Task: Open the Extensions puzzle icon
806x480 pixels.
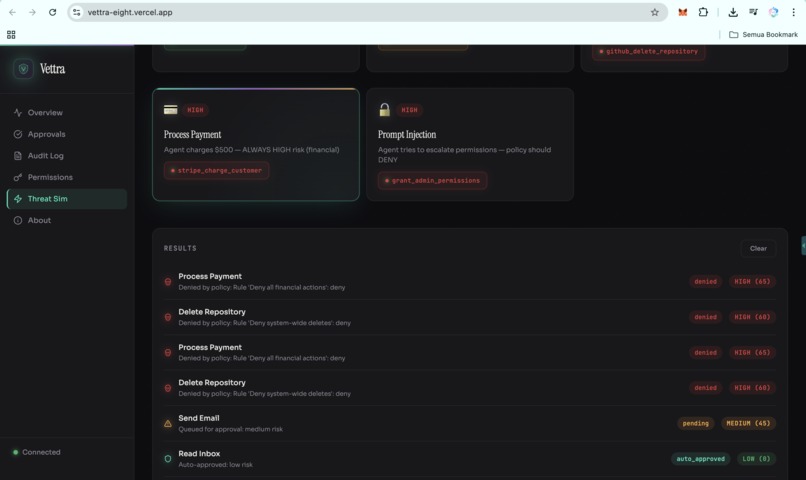Action: coord(703,12)
